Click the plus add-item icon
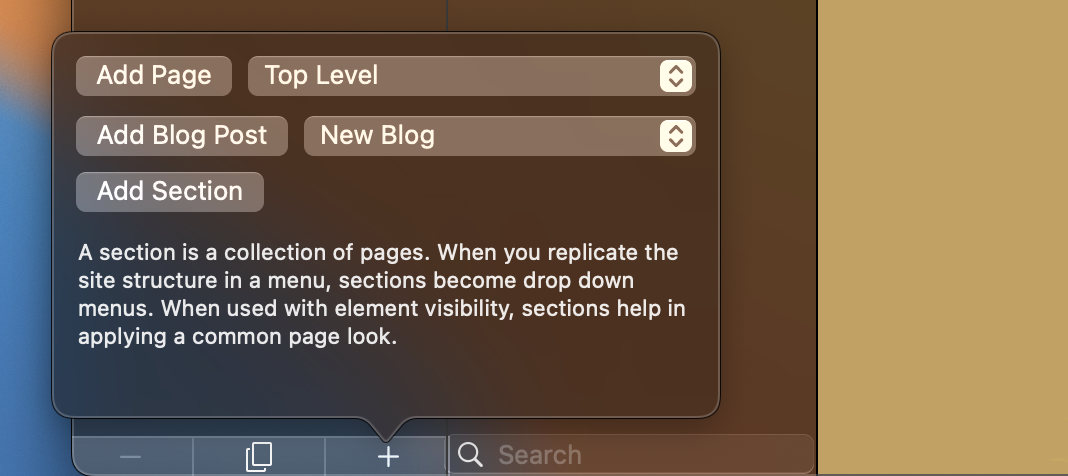The width and height of the screenshot is (1068, 476). point(388,456)
